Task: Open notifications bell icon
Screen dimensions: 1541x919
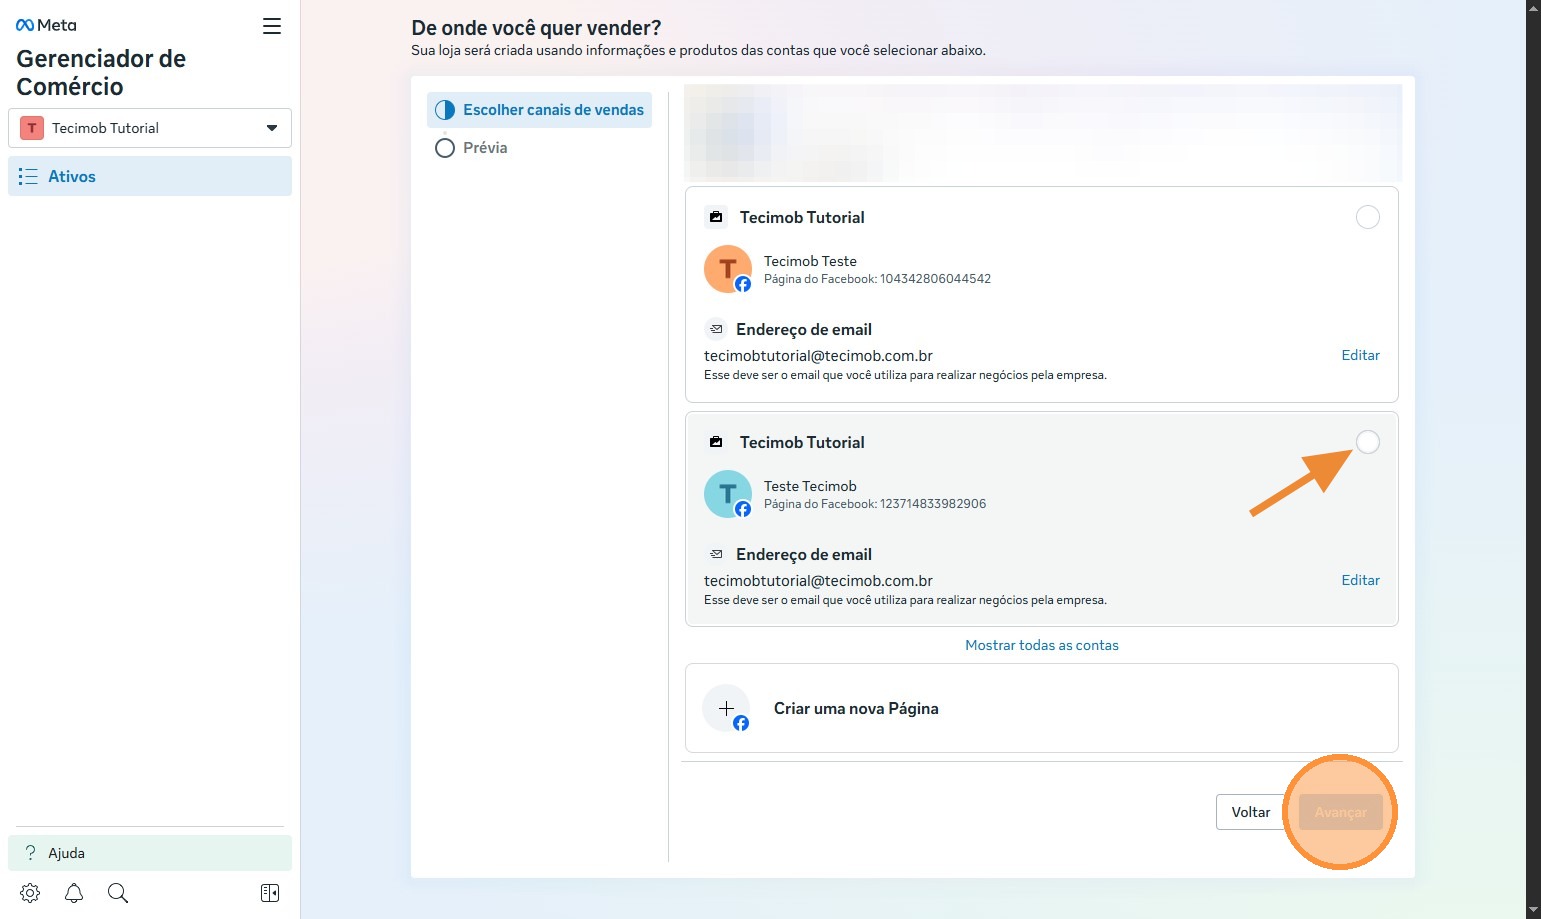Action: [x=74, y=893]
